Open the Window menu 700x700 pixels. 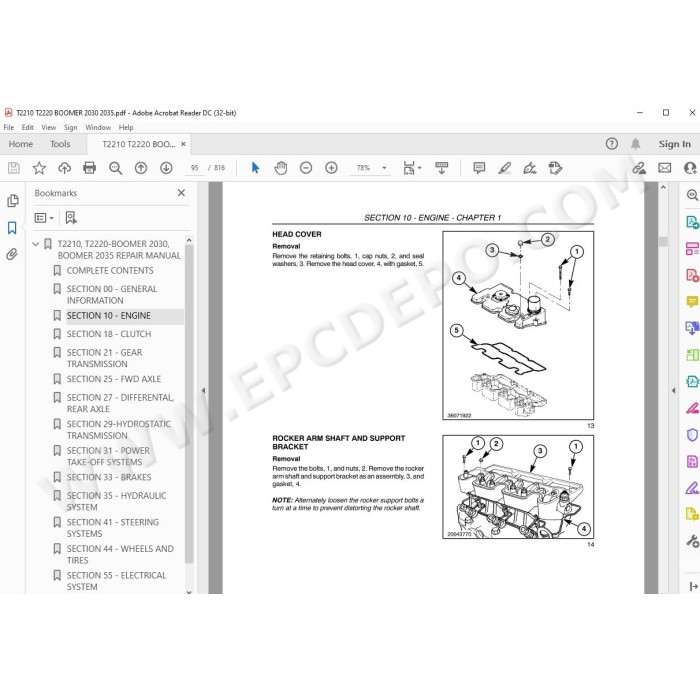click(98, 127)
